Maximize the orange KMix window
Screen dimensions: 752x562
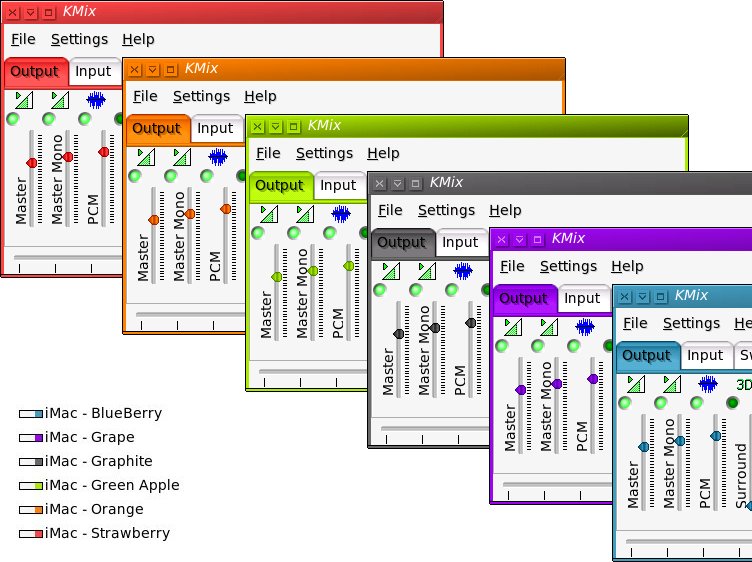[x=170, y=70]
